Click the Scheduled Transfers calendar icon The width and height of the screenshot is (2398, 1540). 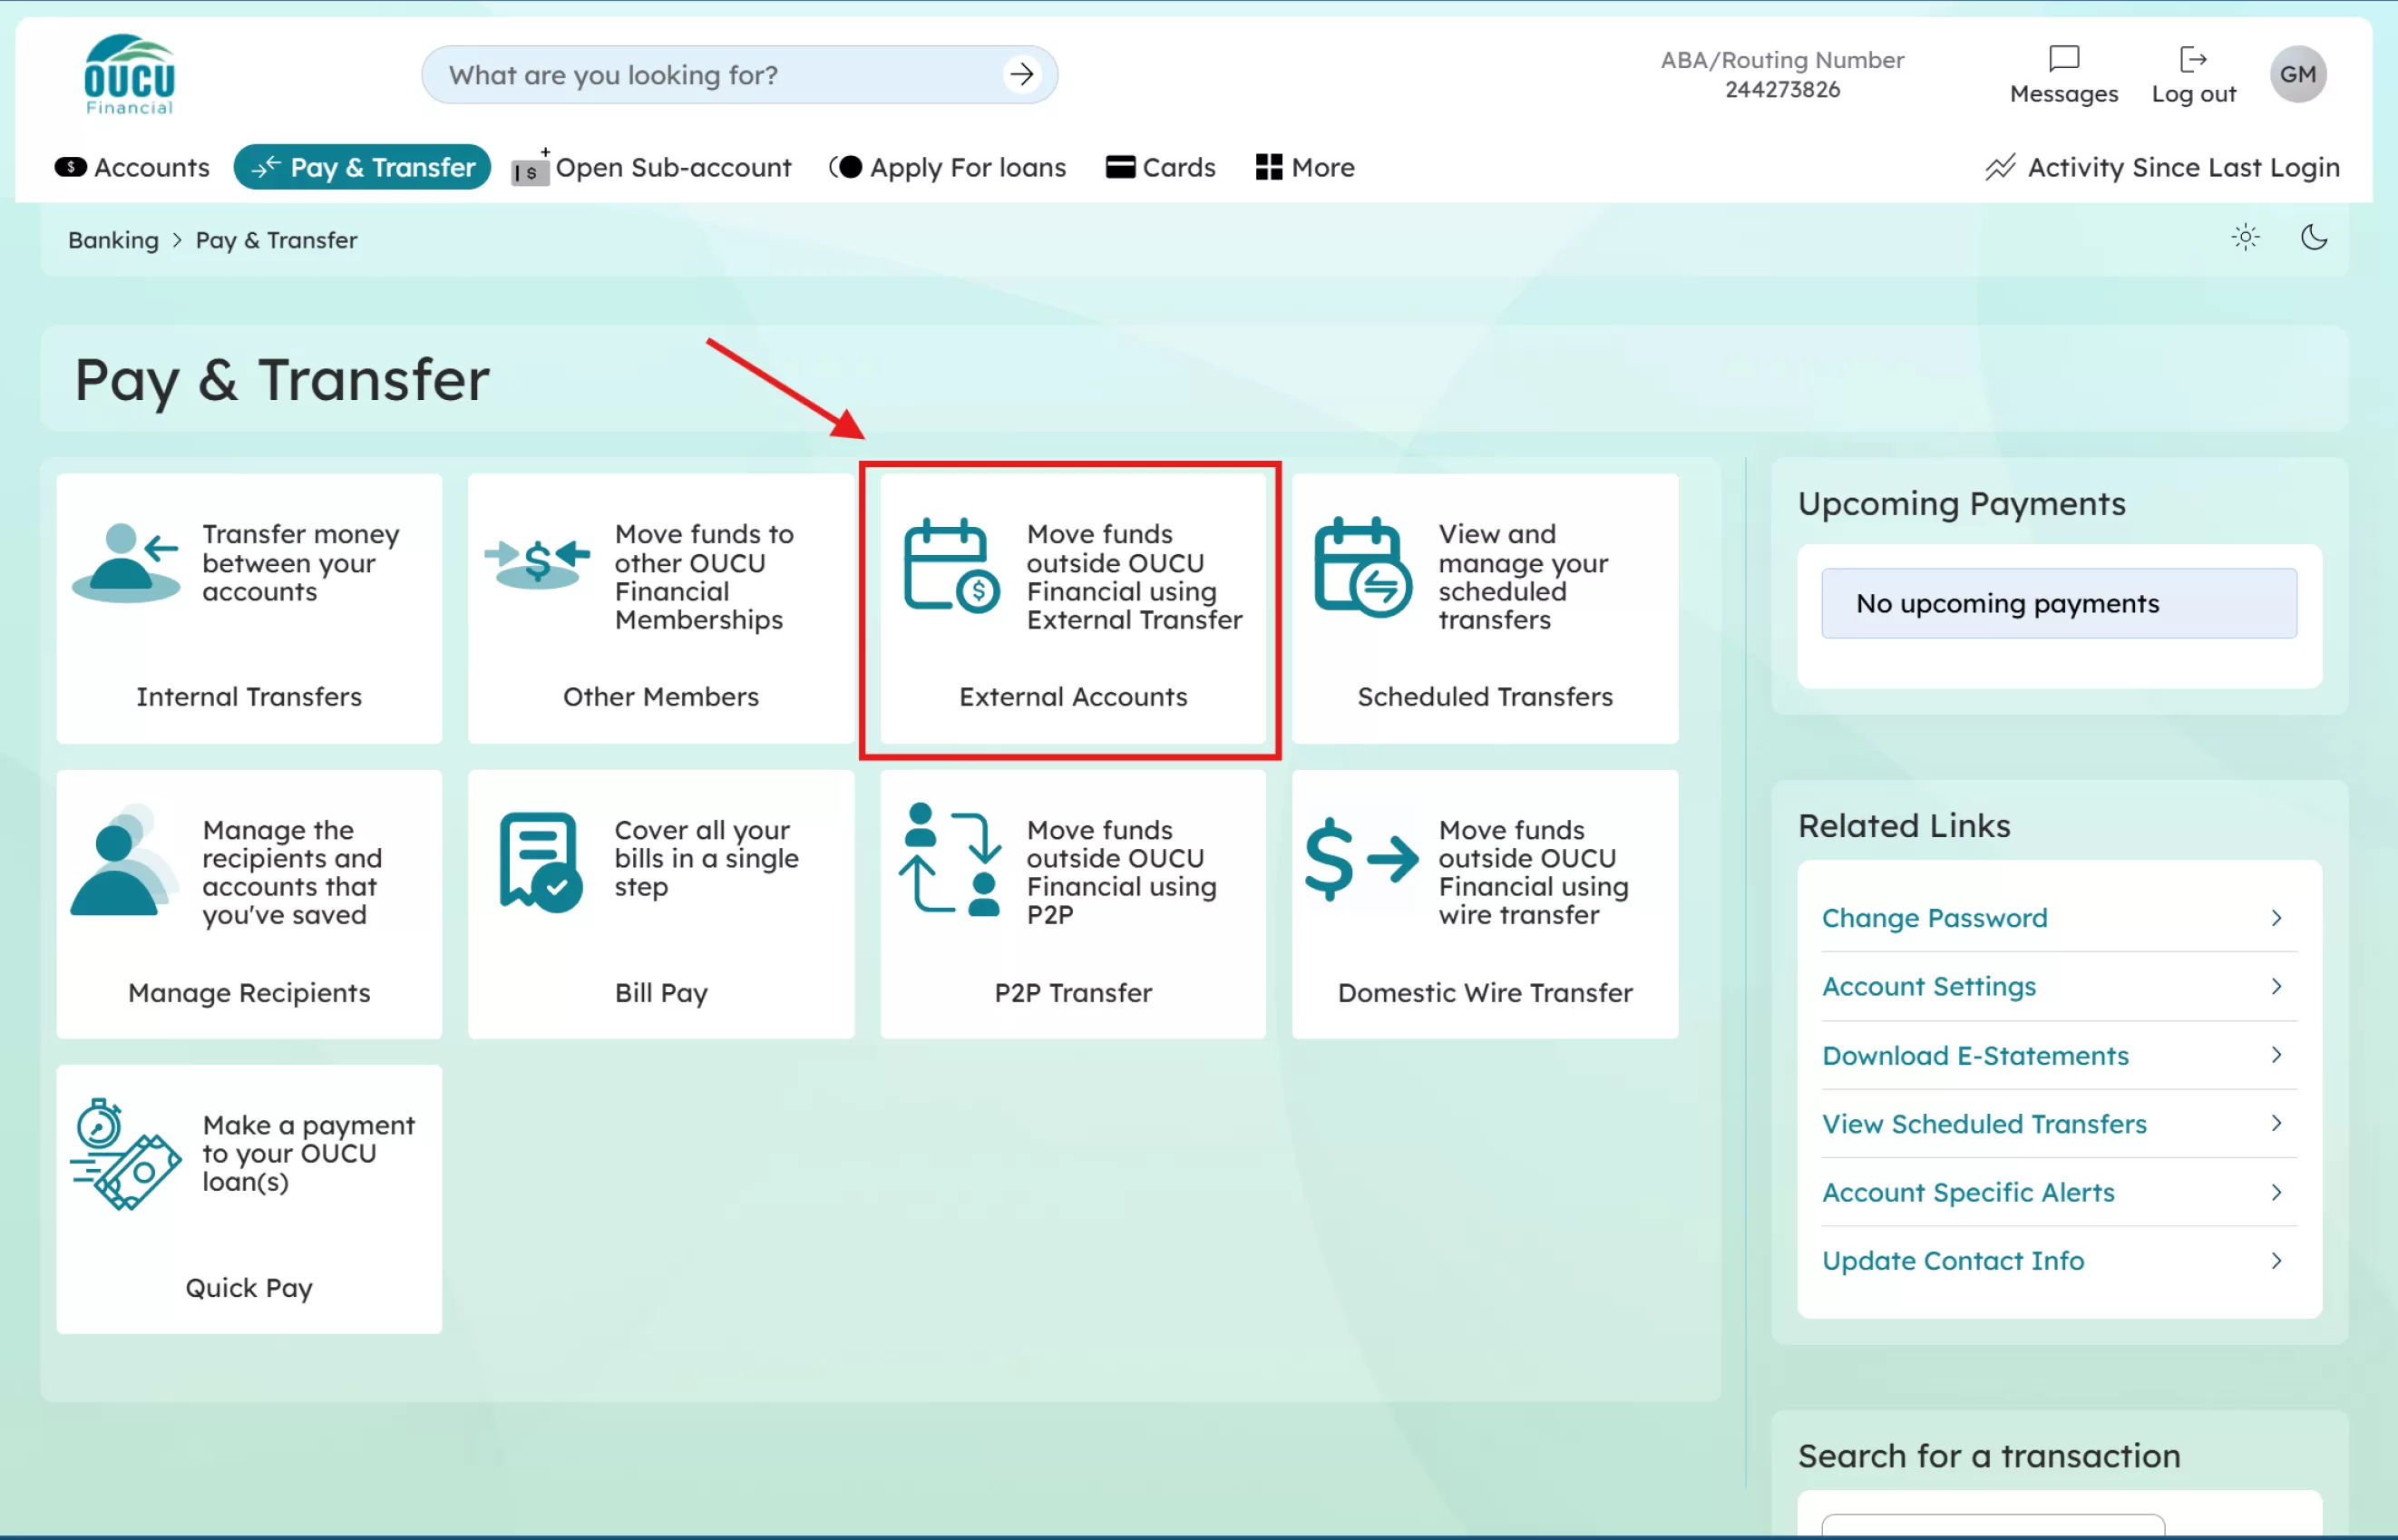pos(1362,566)
